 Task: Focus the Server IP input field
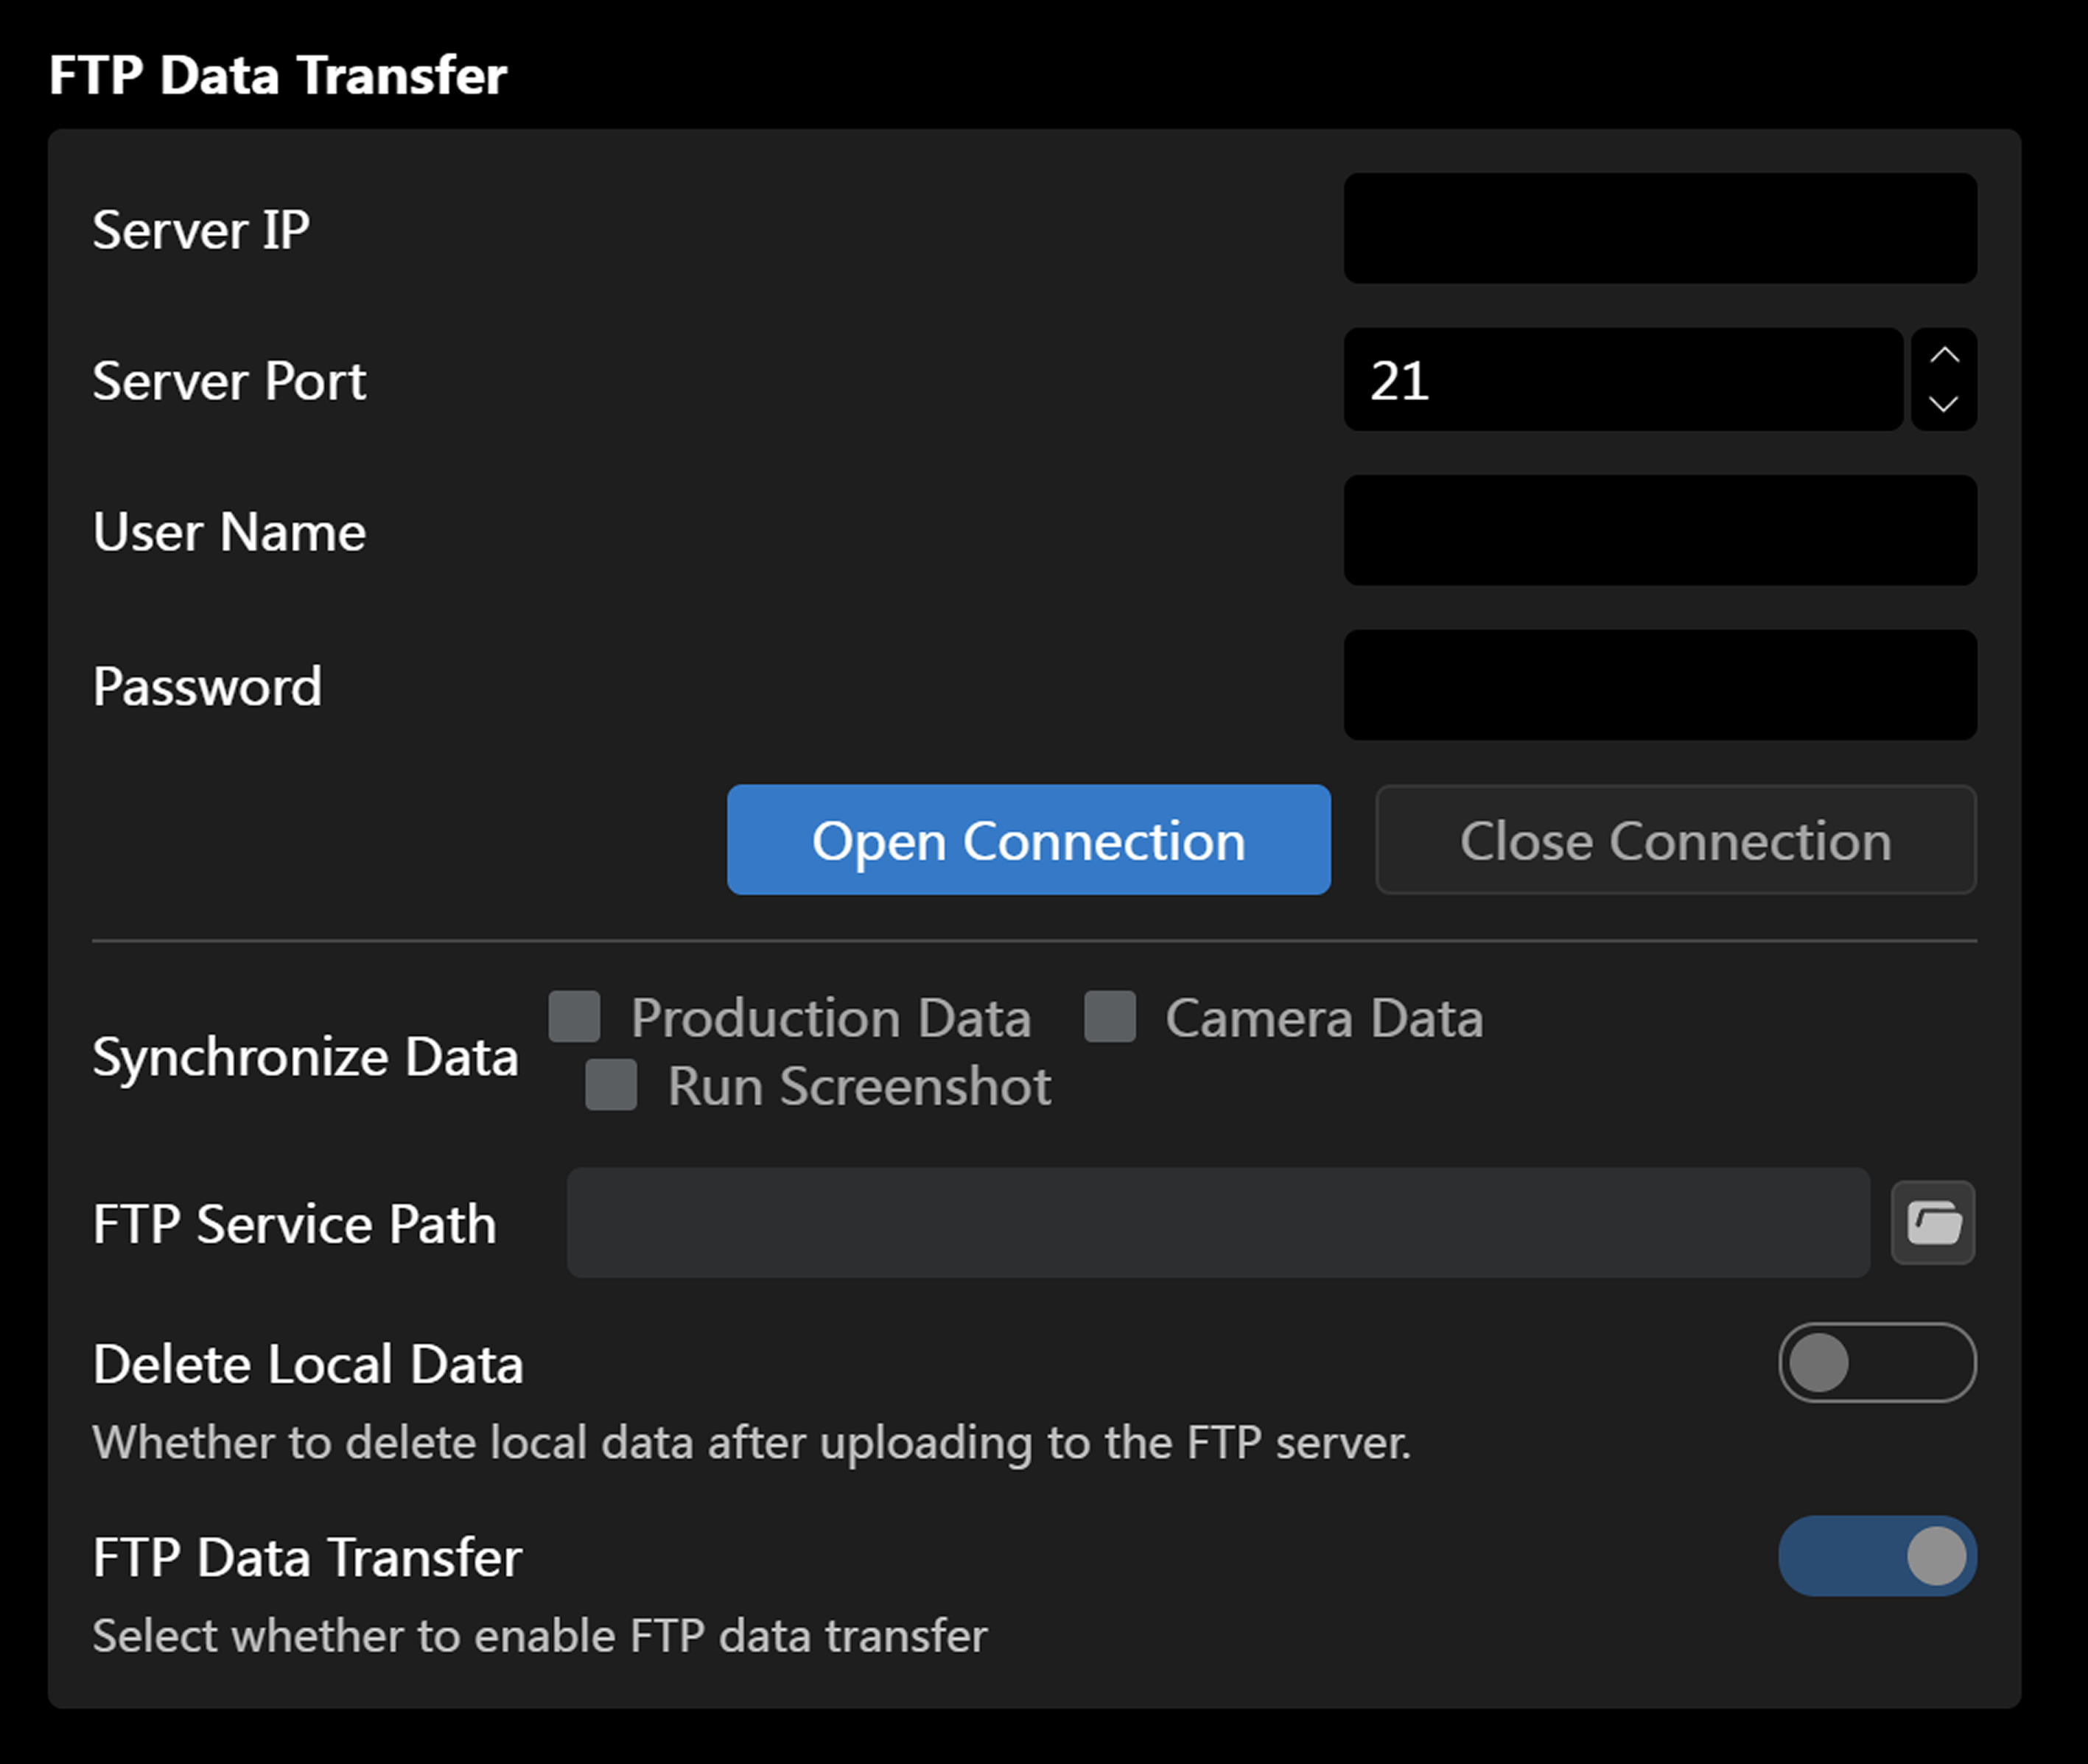1659,229
